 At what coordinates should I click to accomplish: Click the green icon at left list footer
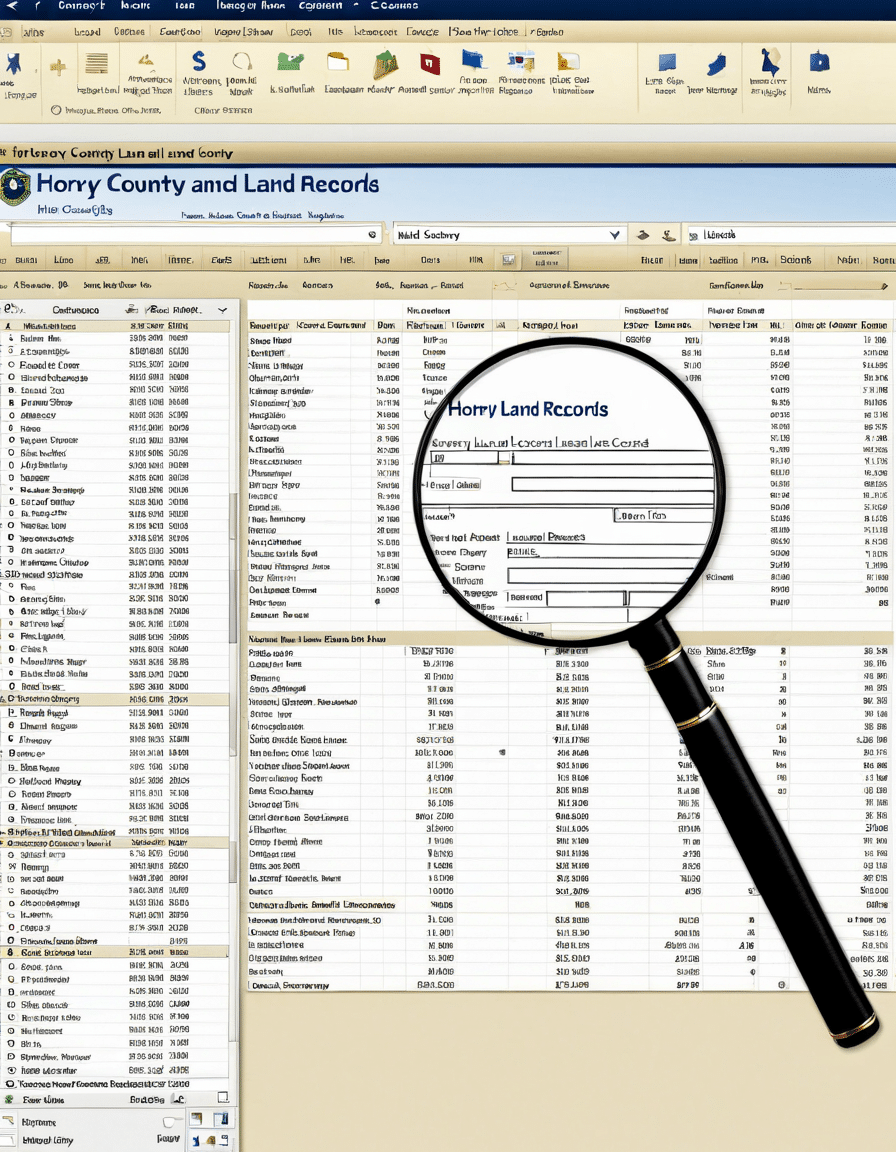point(10,1100)
